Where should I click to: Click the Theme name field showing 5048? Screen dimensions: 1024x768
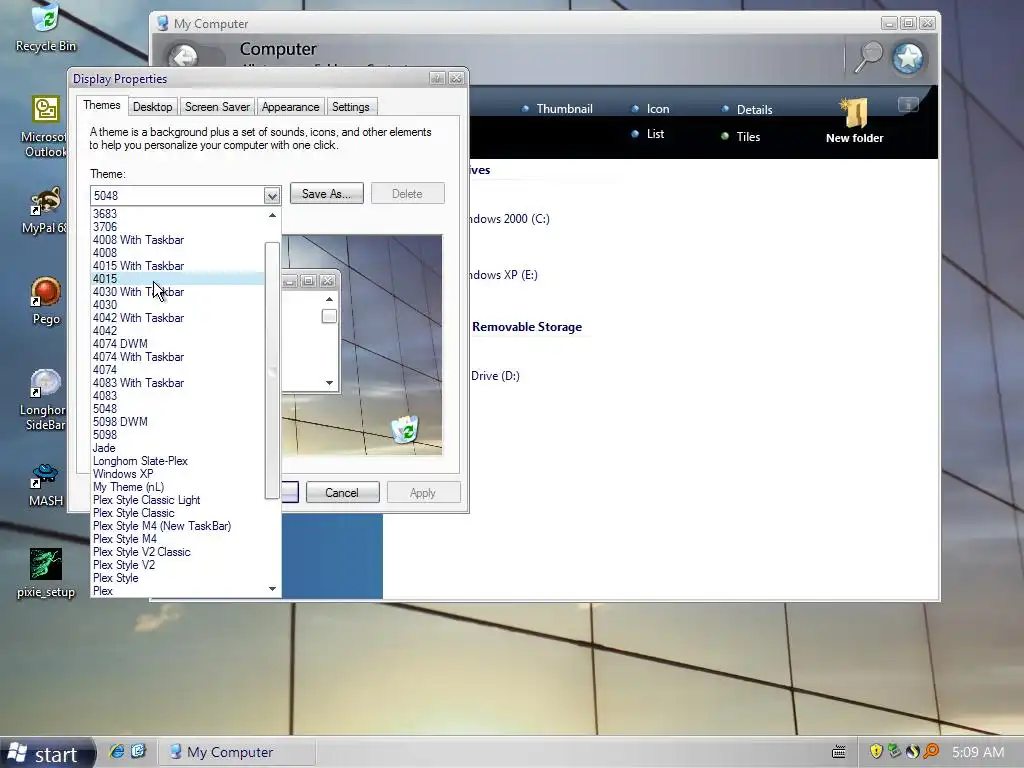coord(177,195)
